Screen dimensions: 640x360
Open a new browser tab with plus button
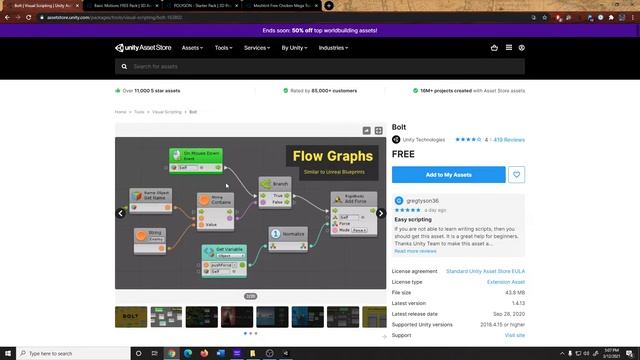(x=329, y=6)
